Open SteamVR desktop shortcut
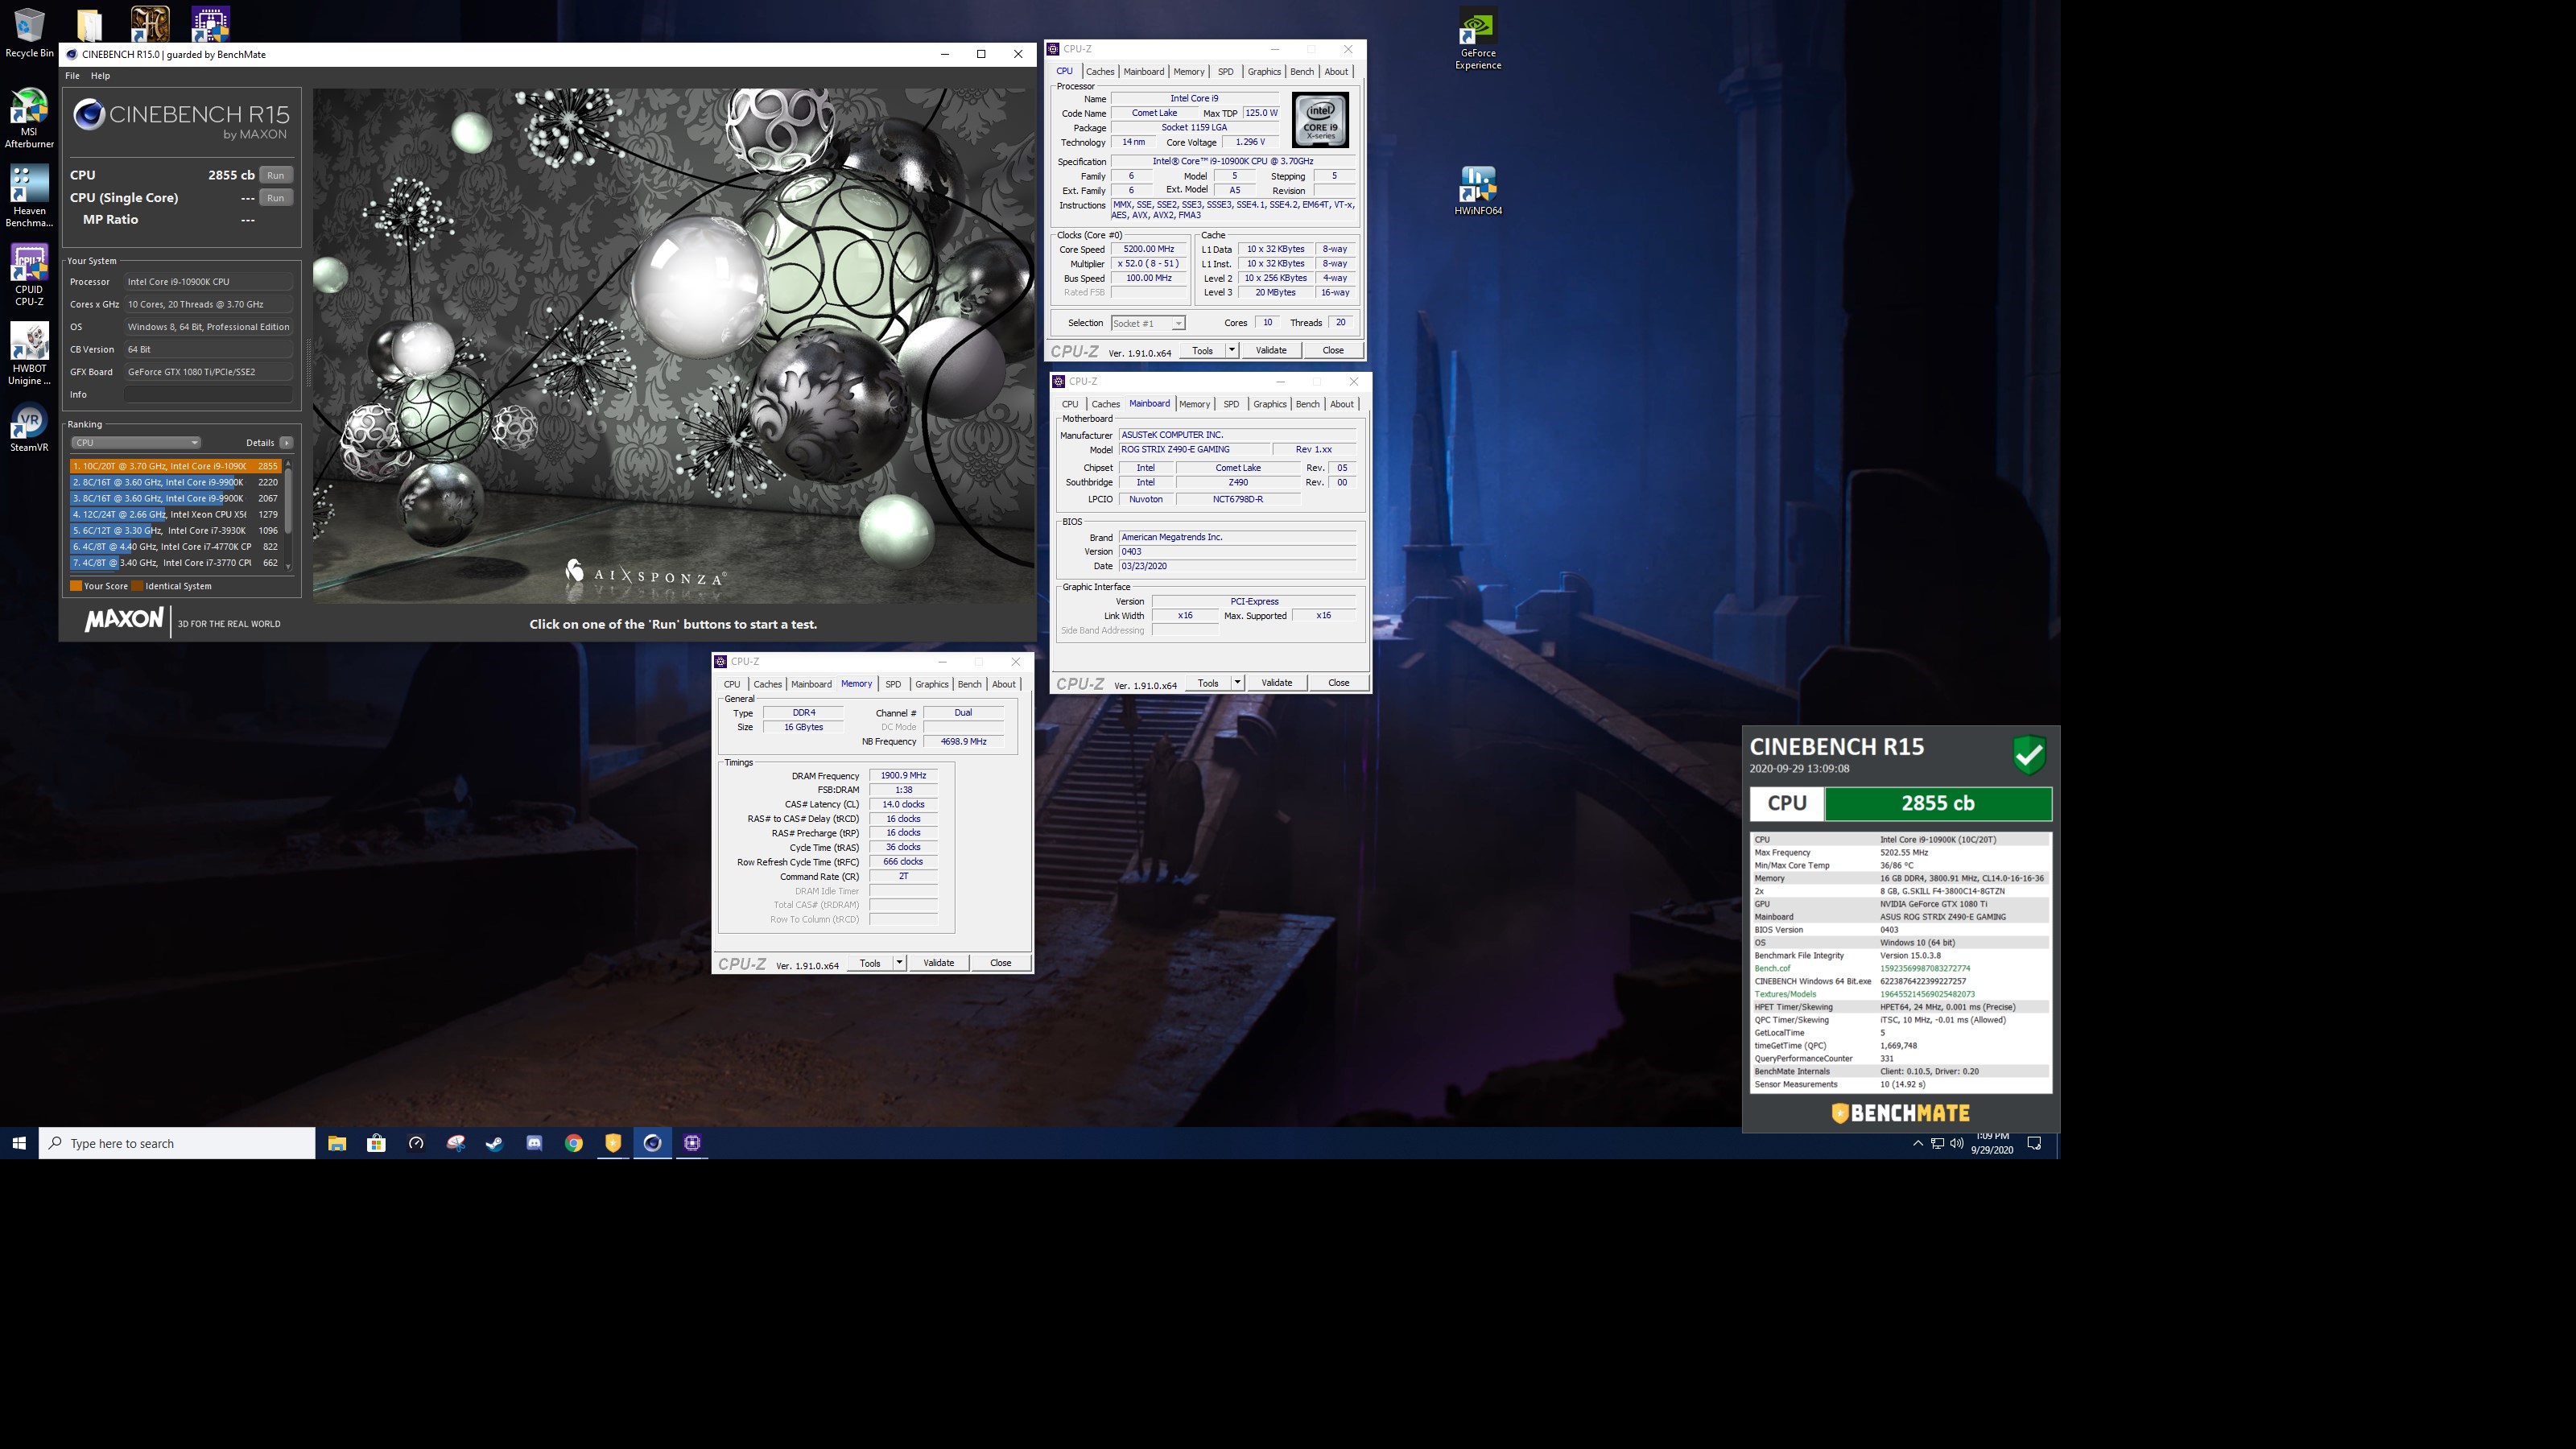The image size is (2576, 1449). pyautogui.click(x=29, y=428)
